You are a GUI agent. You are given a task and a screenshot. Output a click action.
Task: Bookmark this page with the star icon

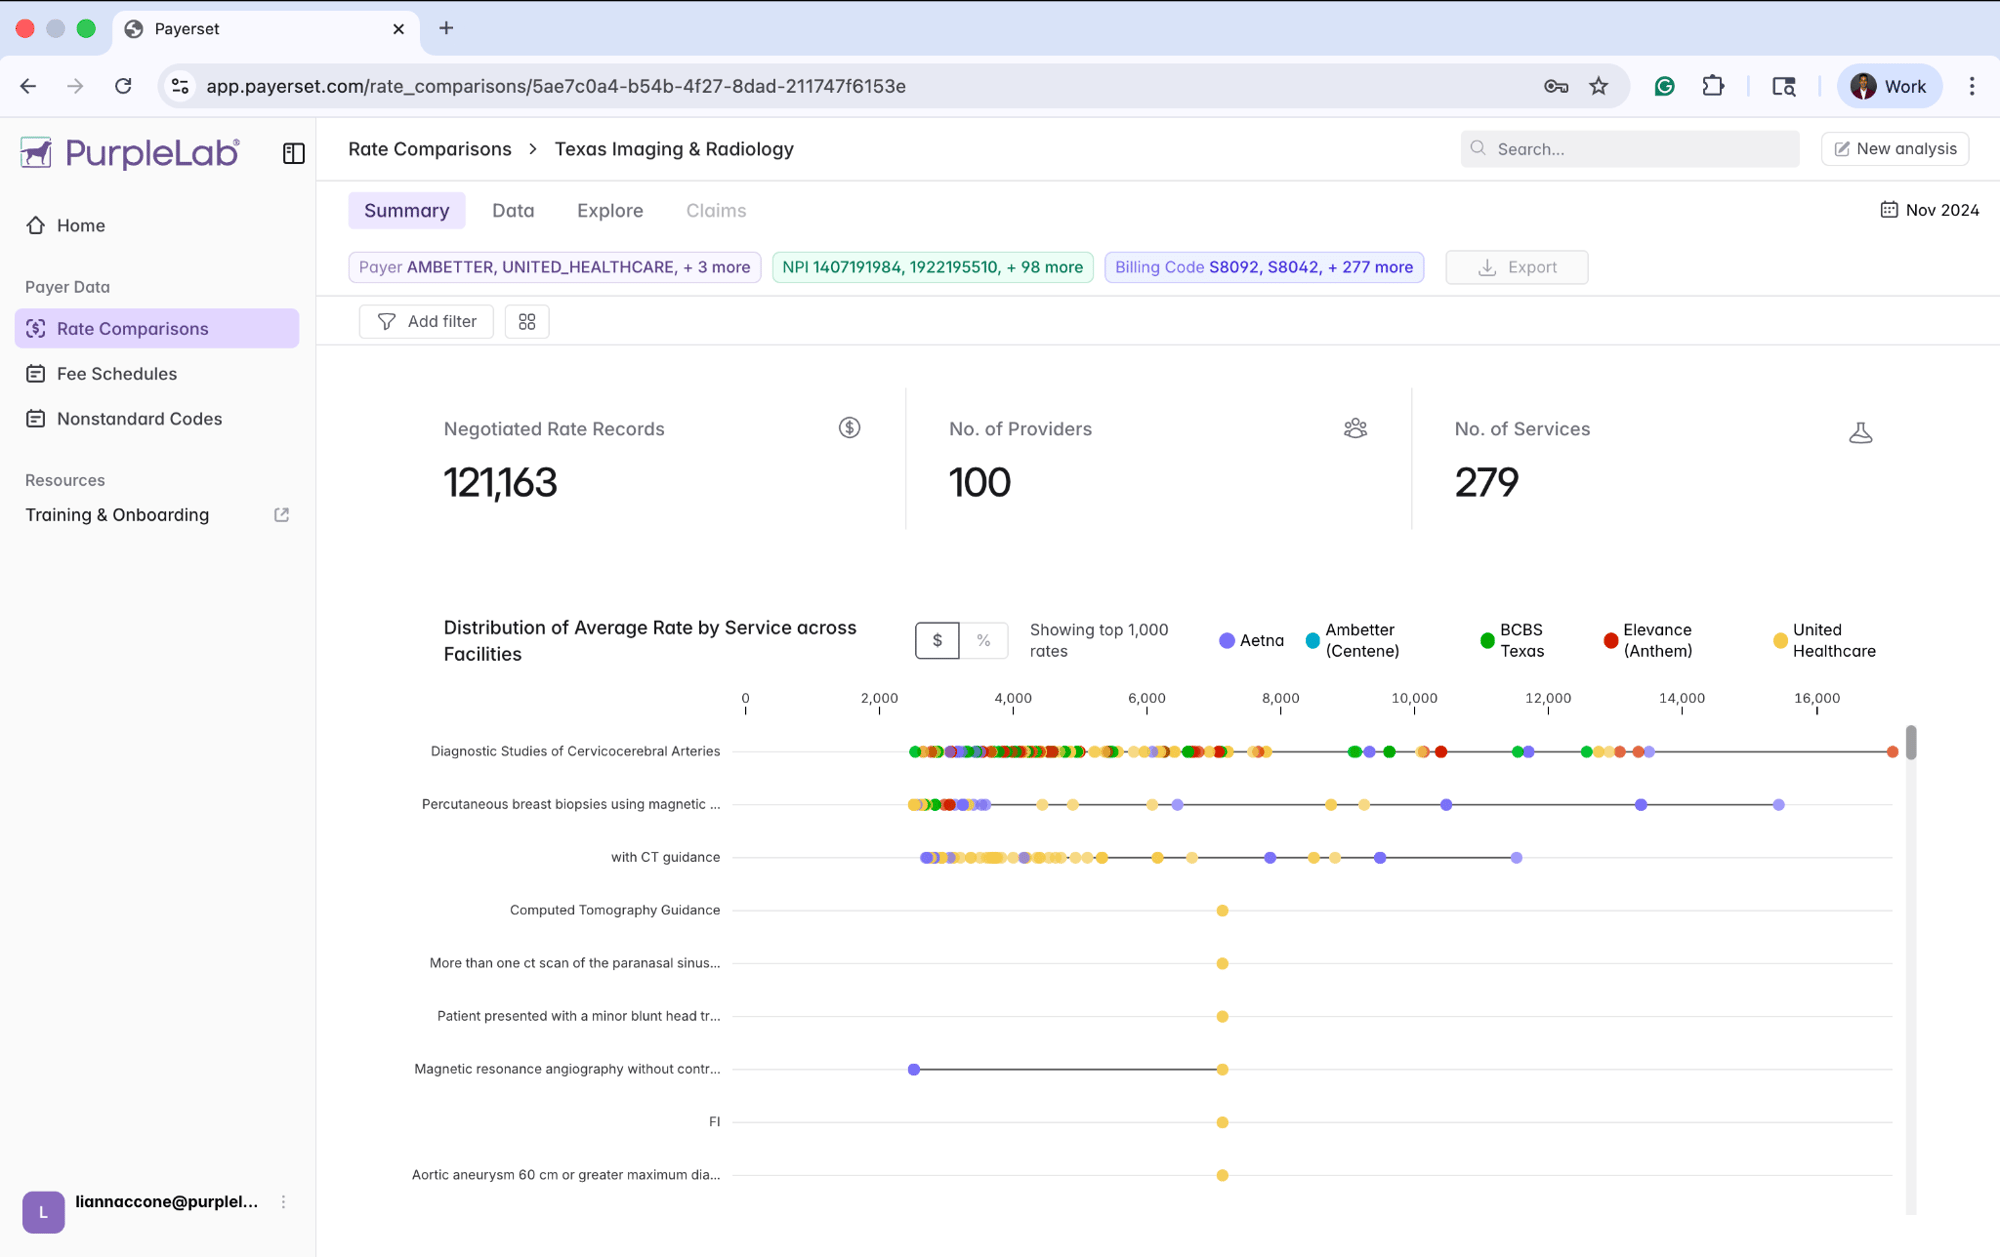coord(1598,86)
